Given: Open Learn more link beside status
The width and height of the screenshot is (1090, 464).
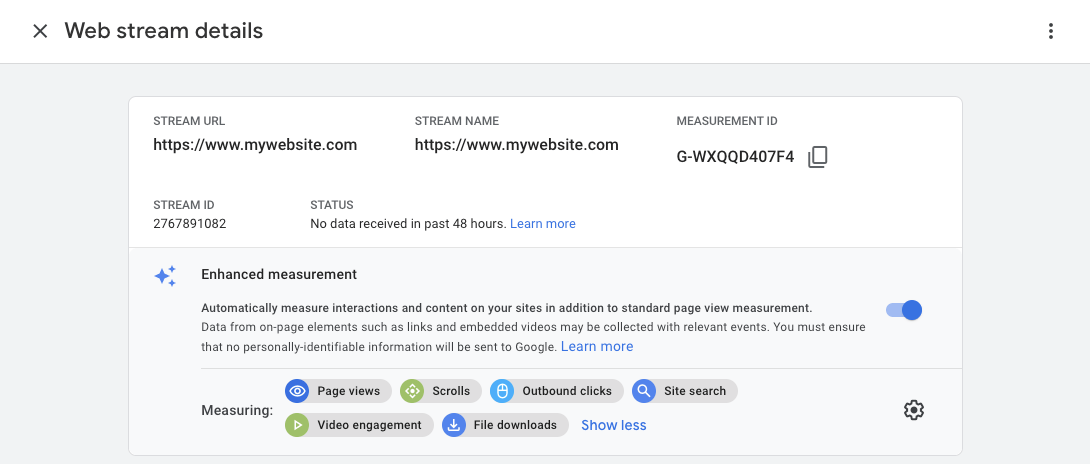Looking at the screenshot, I should pyautogui.click(x=542, y=224).
